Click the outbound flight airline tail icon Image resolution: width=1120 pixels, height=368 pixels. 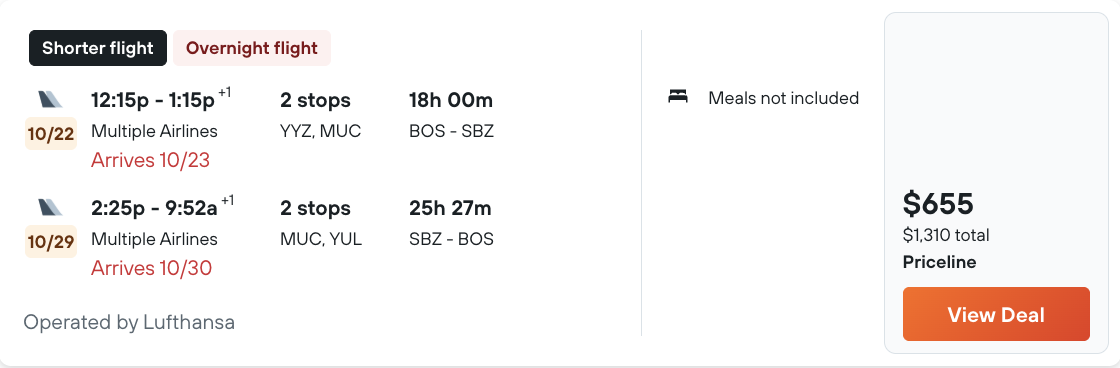[51, 99]
